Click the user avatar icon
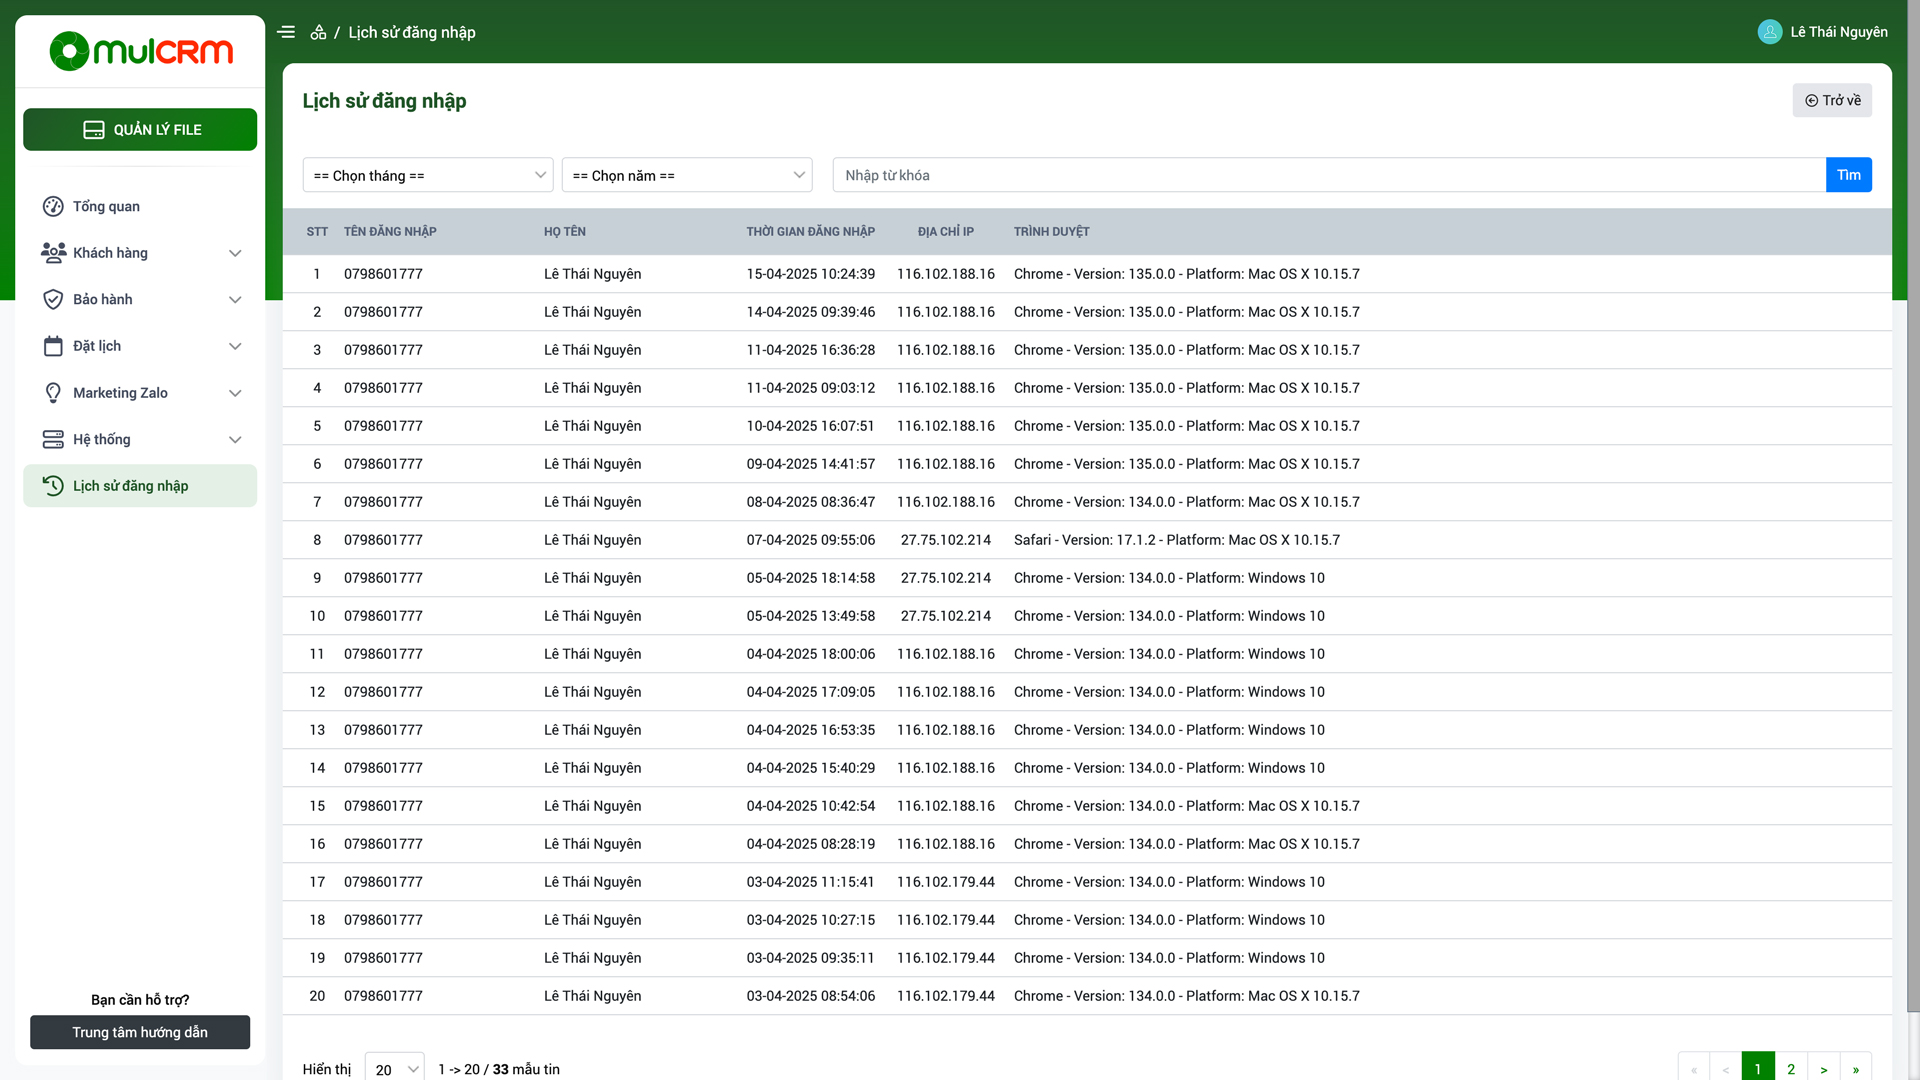Image resolution: width=1920 pixels, height=1080 pixels. [x=1769, y=32]
